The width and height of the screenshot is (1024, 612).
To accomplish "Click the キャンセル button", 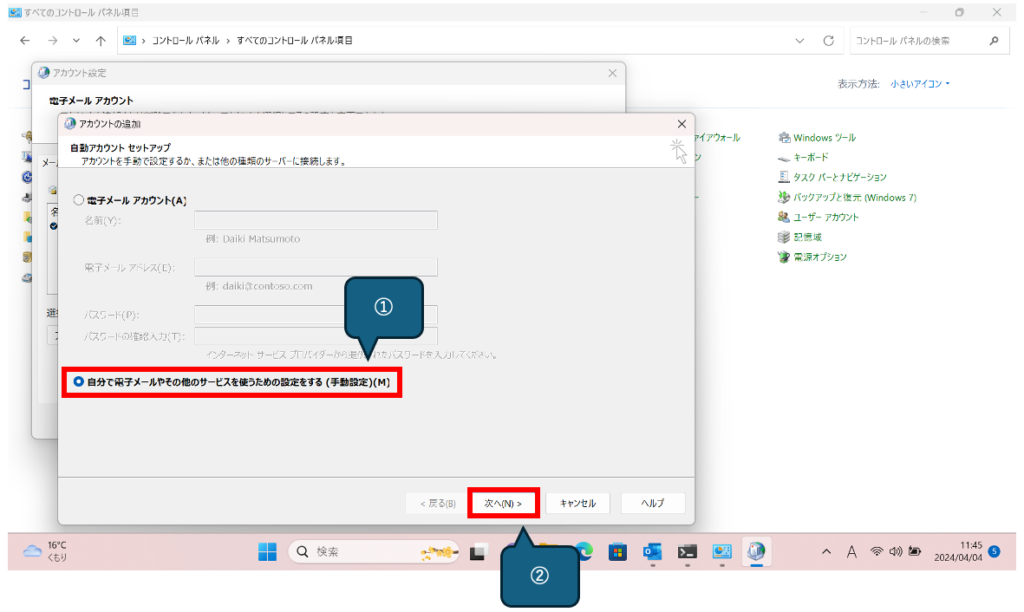I will tap(577, 503).
